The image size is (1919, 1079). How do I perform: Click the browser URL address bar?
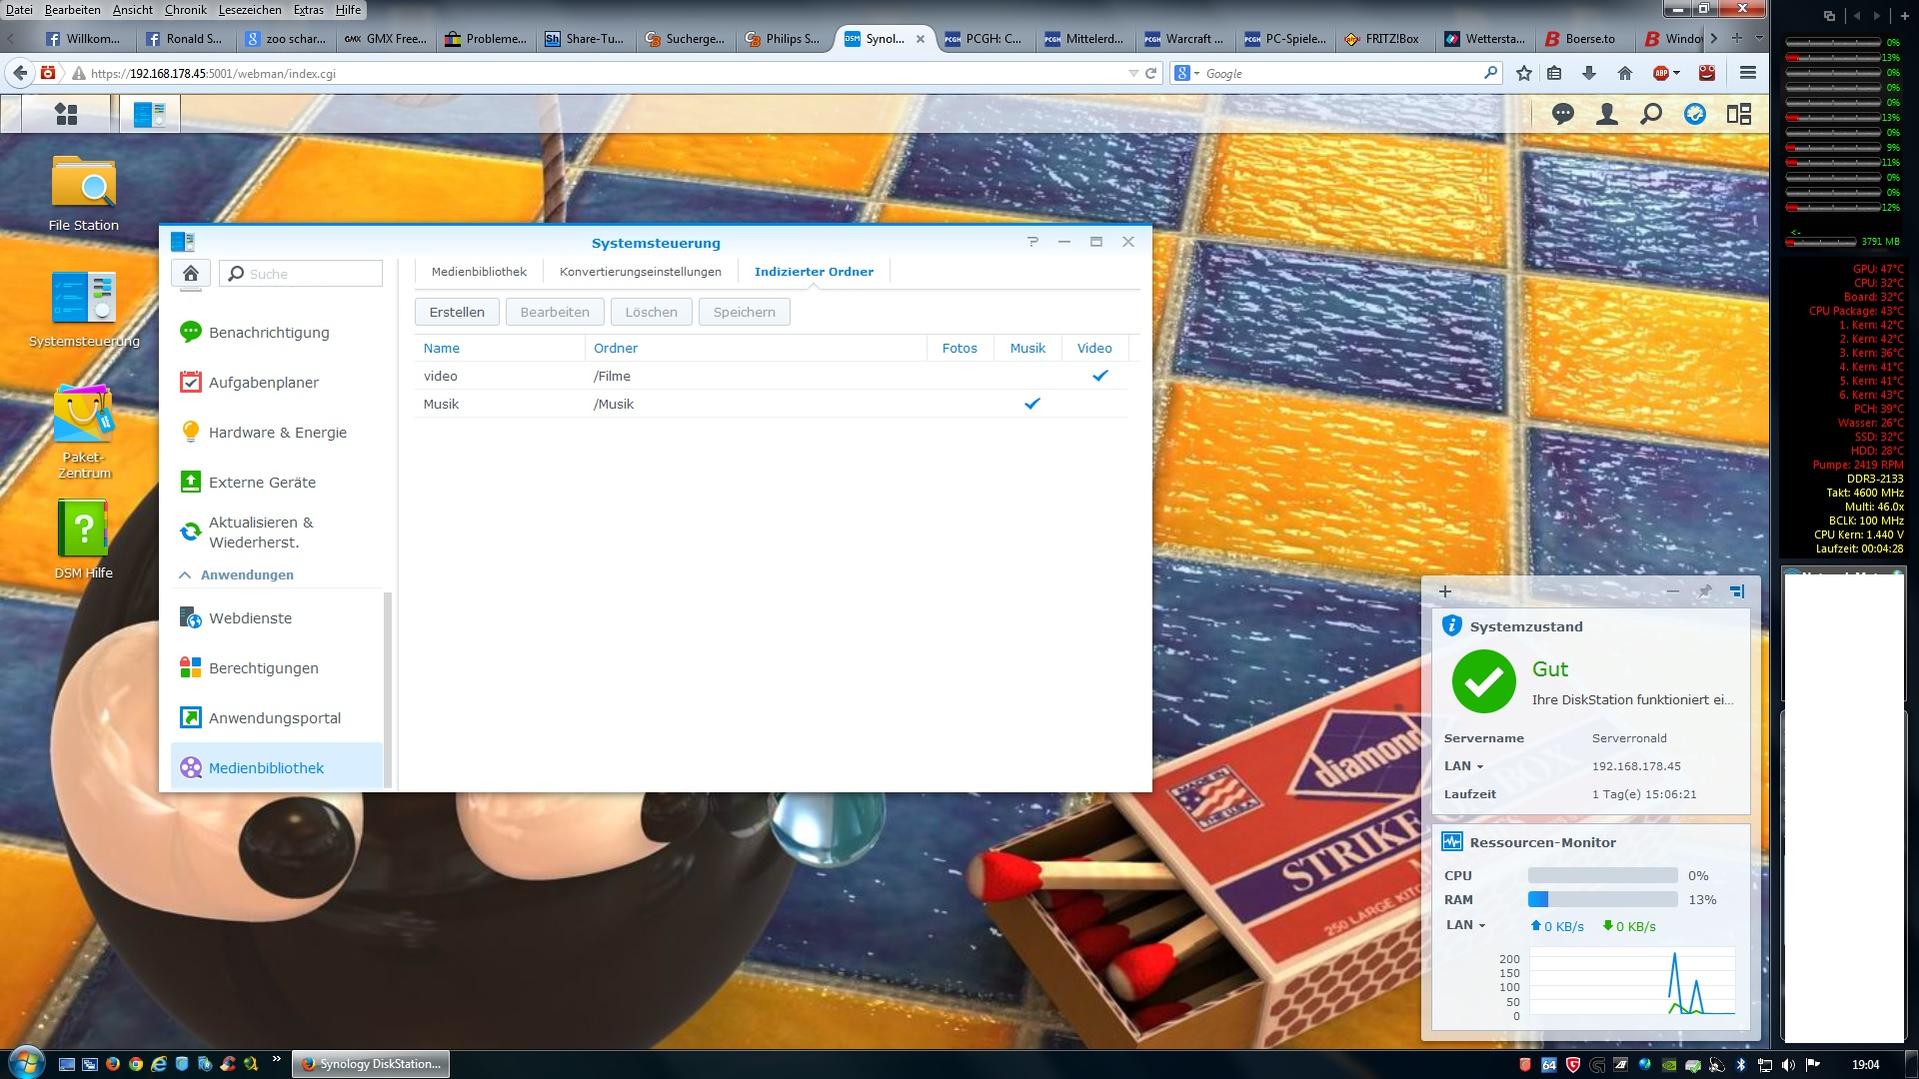605,73
